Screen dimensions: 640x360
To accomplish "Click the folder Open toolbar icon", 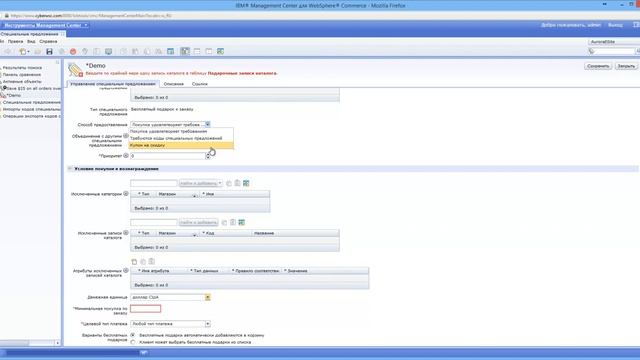I will (38, 51).
